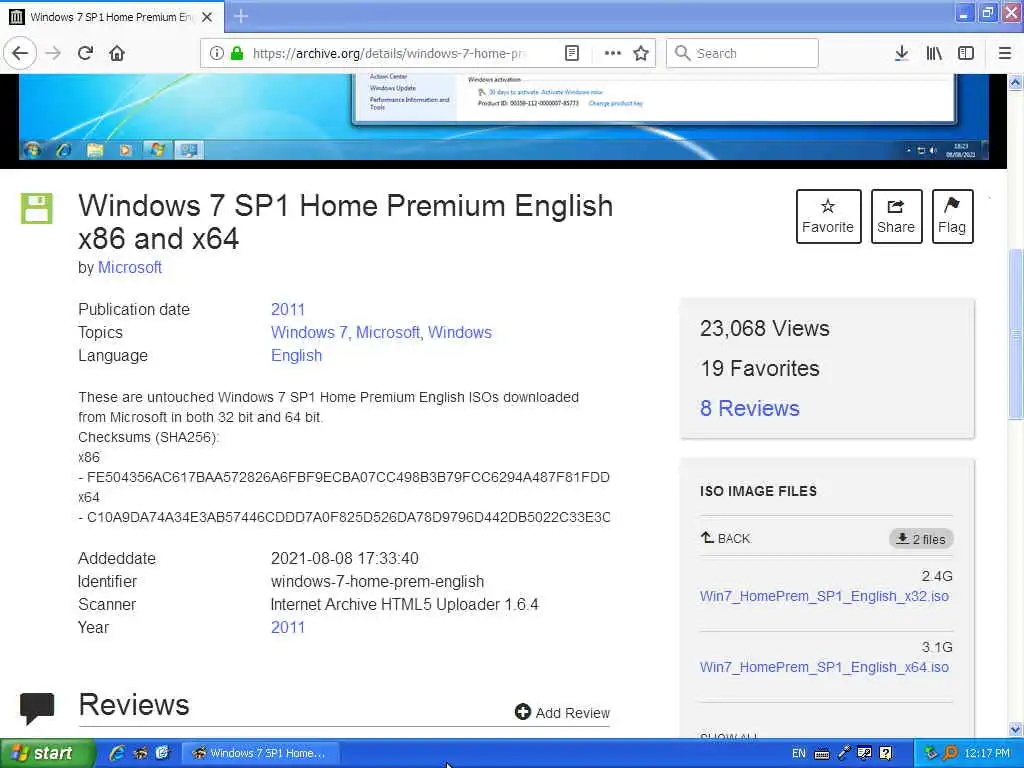Click the vertical scrollbar thumb
The image size is (1024, 768).
[x=1015, y=334]
